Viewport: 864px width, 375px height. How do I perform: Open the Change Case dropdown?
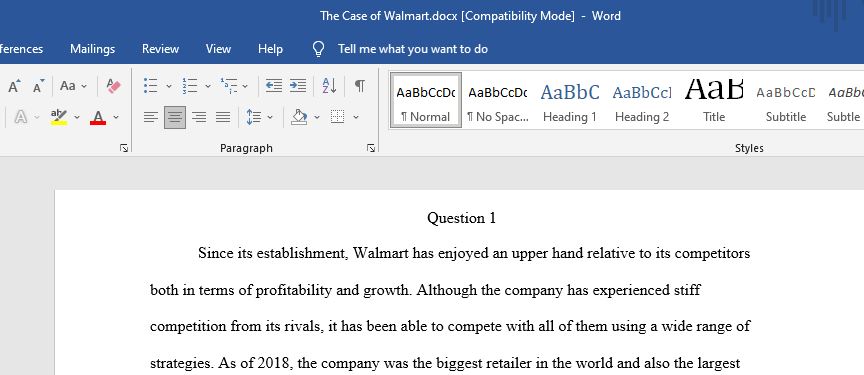point(73,86)
